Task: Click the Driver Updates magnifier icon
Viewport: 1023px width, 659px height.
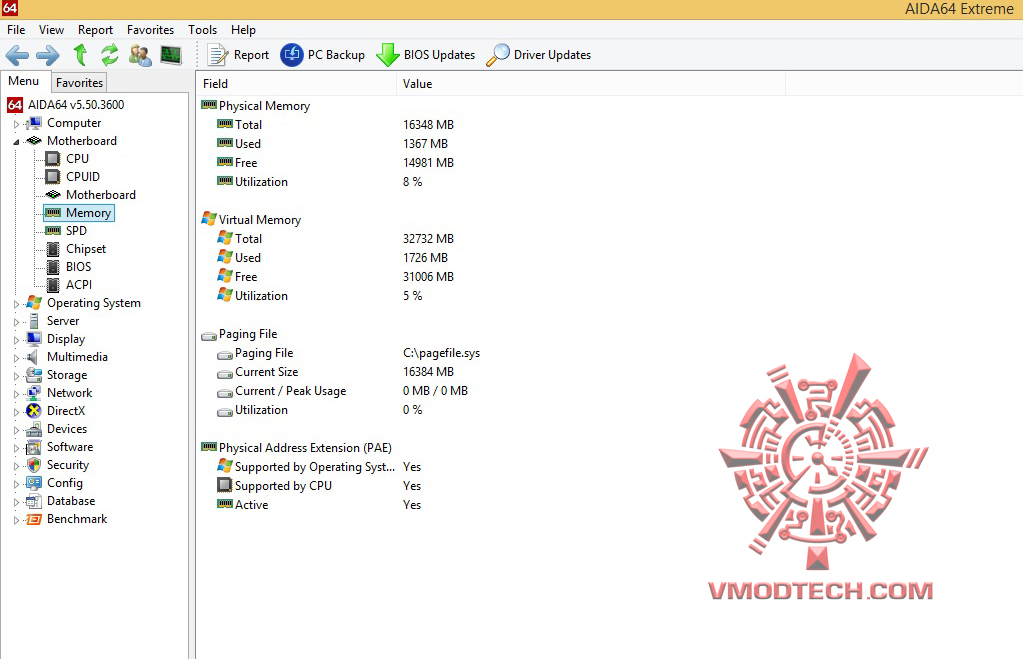Action: 498,55
